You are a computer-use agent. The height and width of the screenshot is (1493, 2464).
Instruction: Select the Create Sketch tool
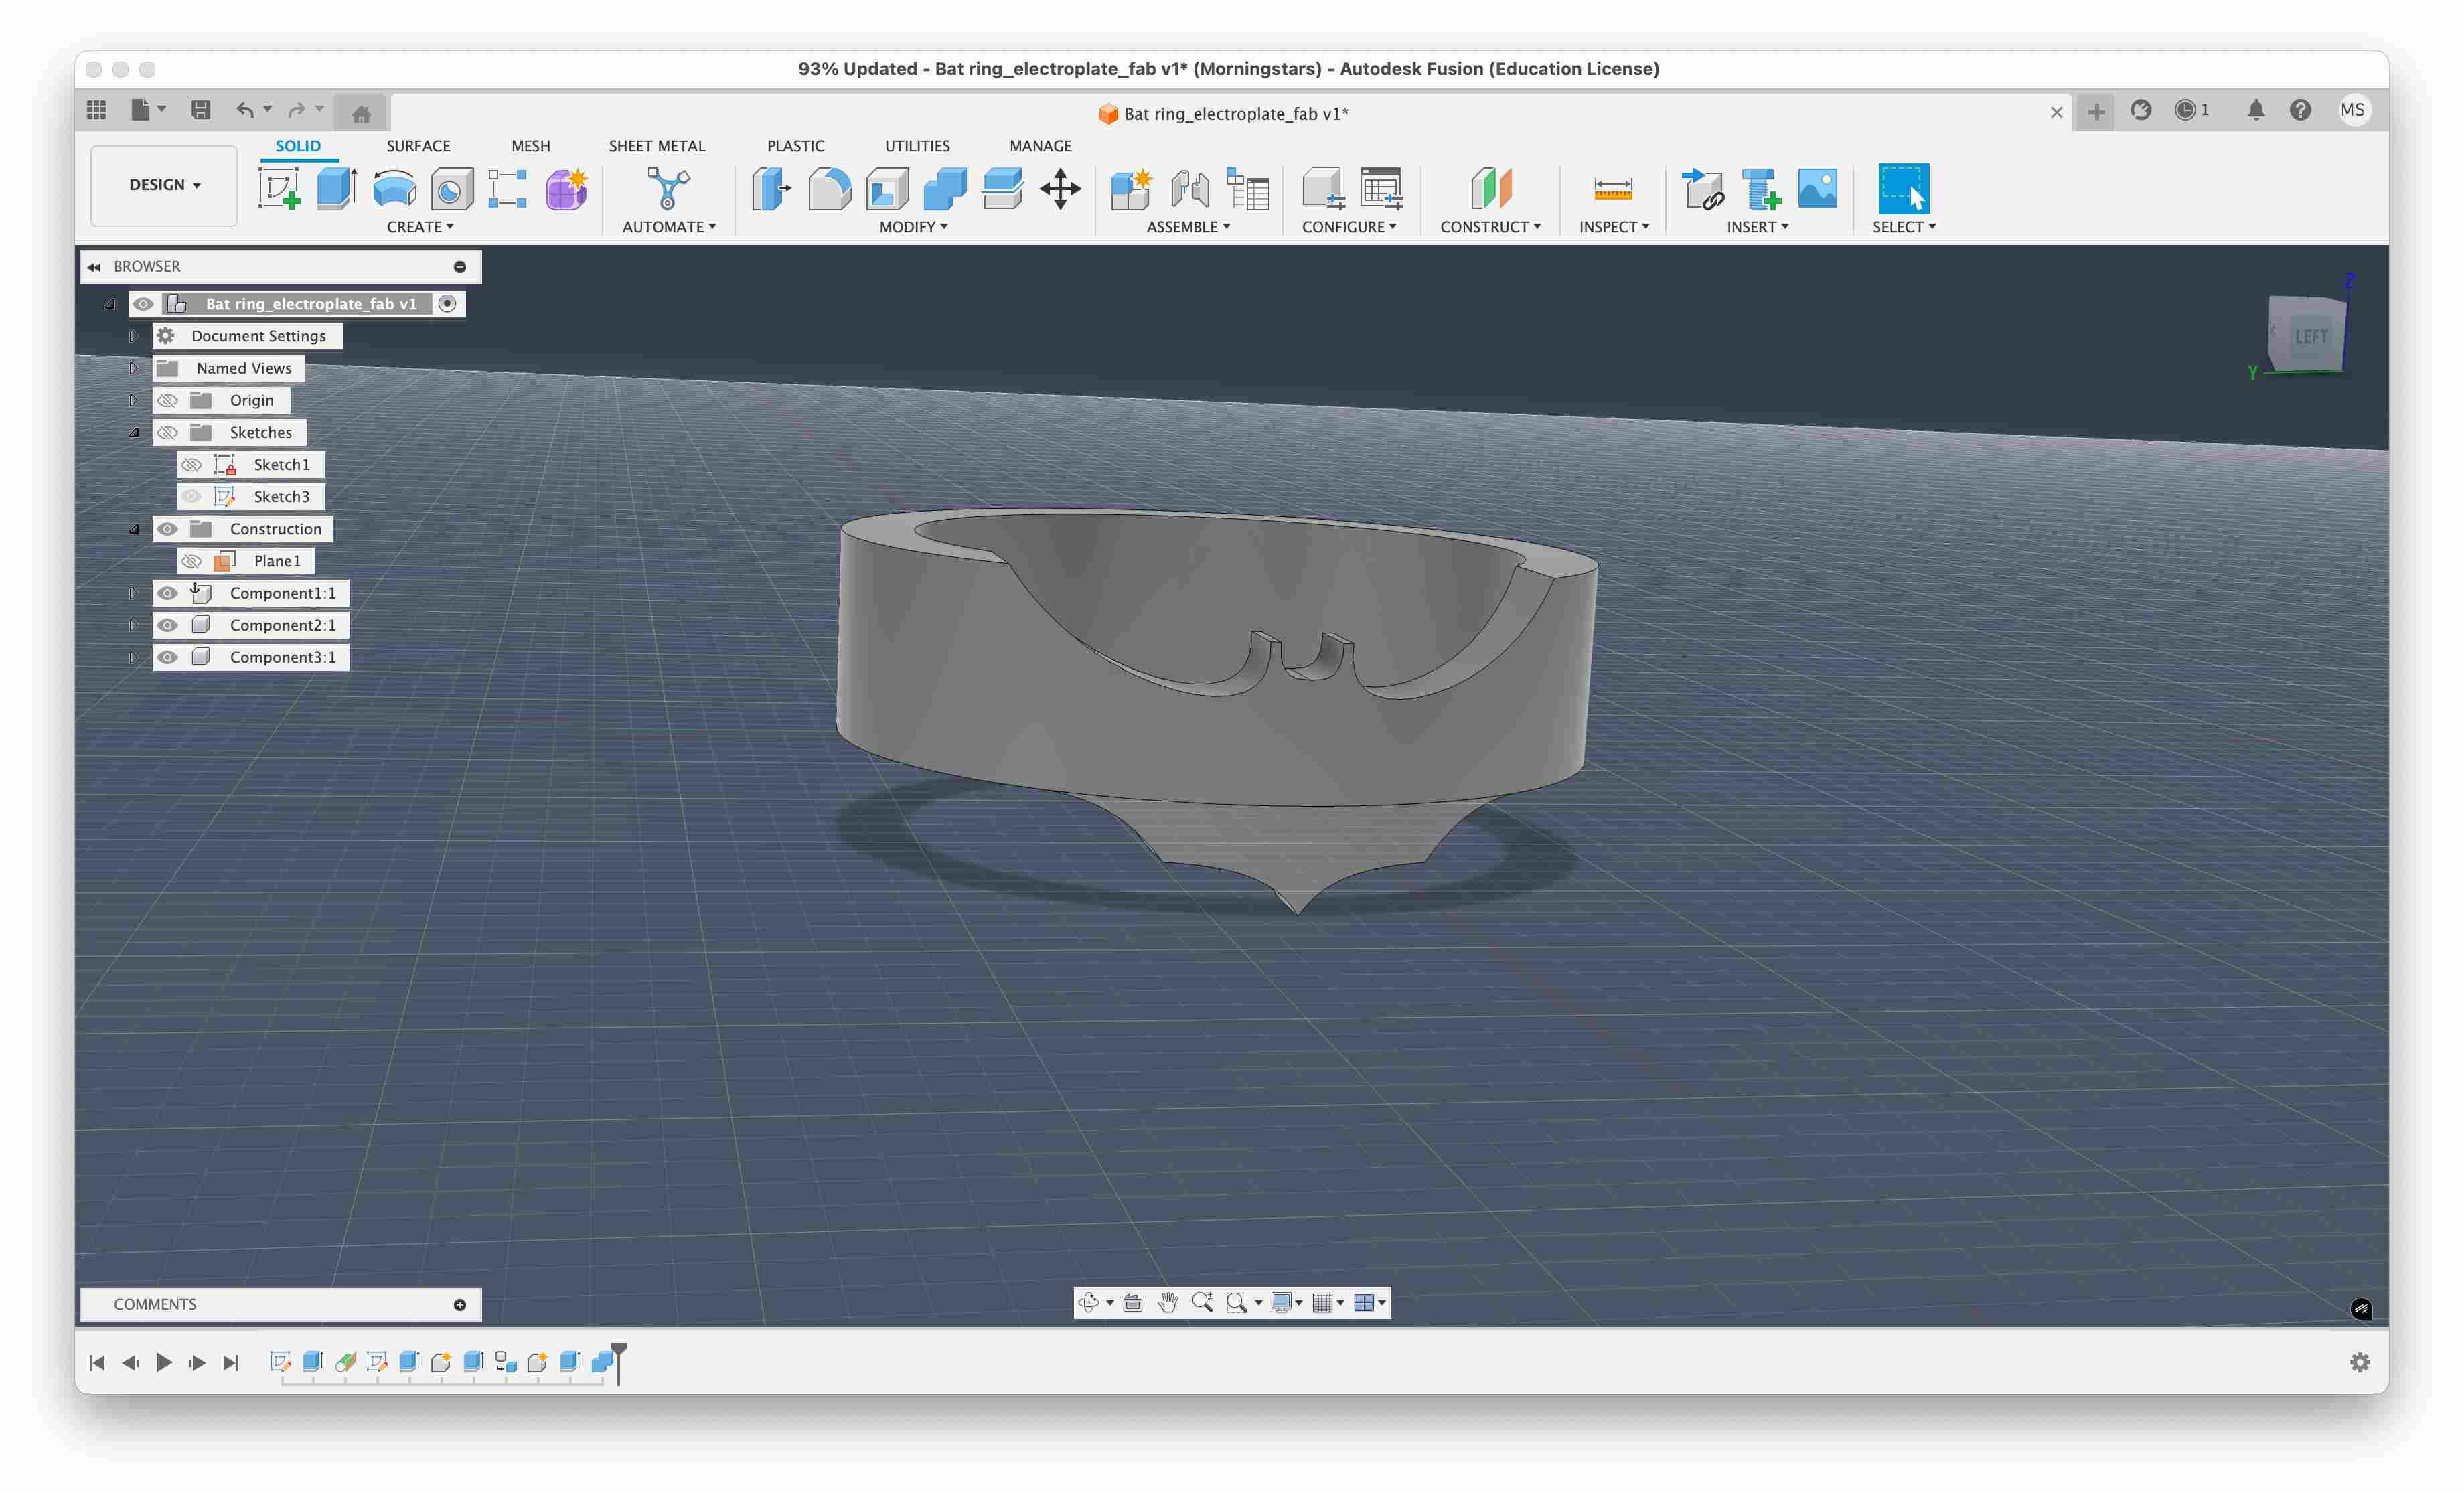tap(279, 188)
